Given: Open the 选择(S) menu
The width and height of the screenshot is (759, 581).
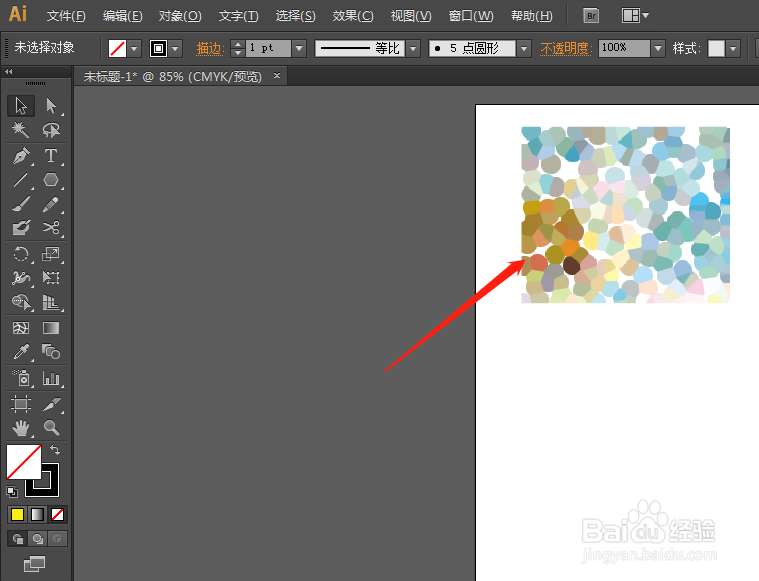Looking at the screenshot, I should pyautogui.click(x=295, y=16).
